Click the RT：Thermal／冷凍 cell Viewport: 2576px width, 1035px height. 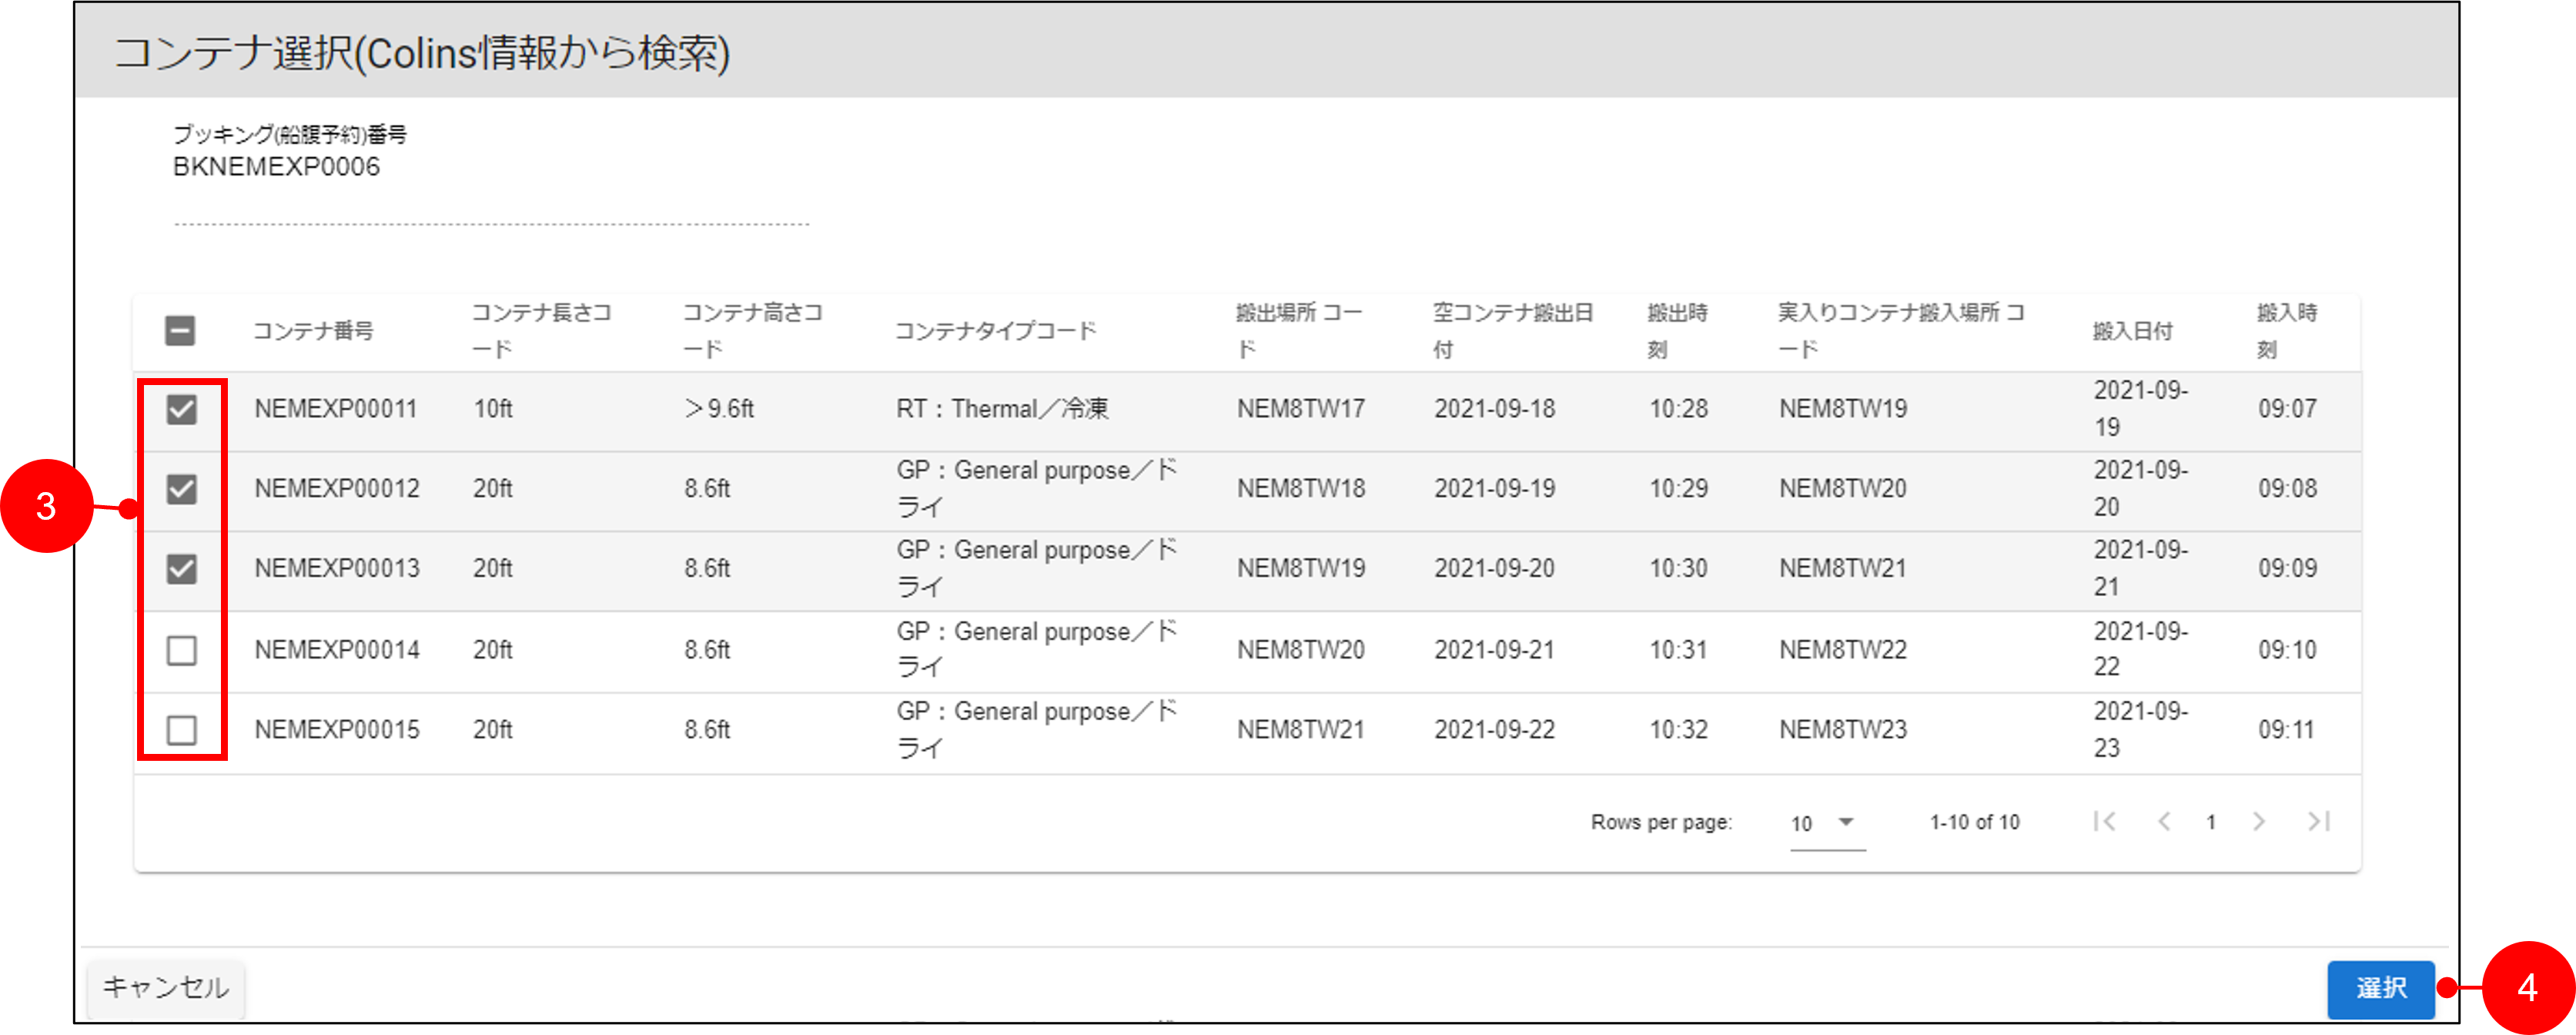(x=1002, y=409)
